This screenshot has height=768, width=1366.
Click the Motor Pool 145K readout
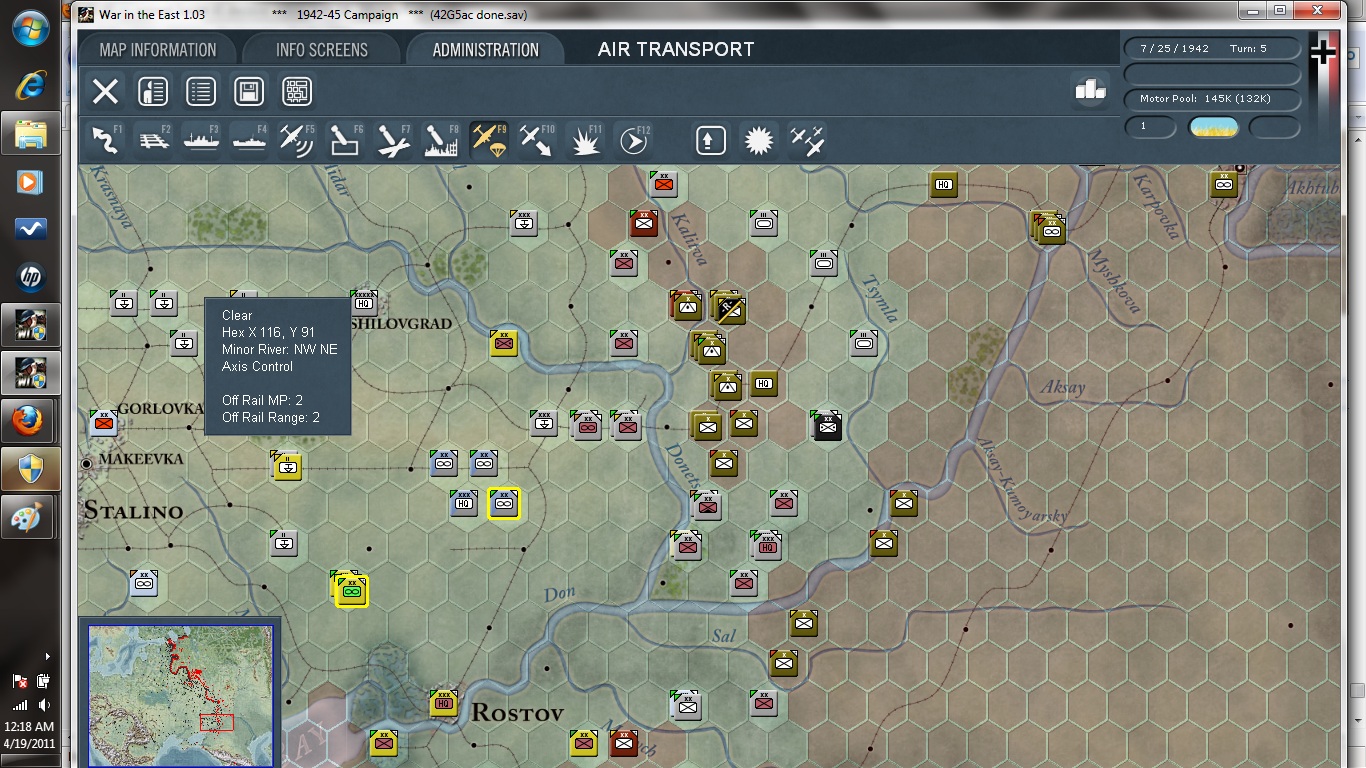point(1212,99)
